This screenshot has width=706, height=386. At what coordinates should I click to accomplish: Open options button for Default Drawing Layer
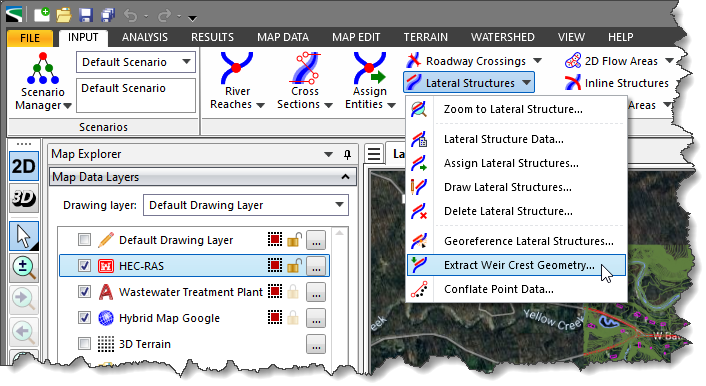pos(316,240)
